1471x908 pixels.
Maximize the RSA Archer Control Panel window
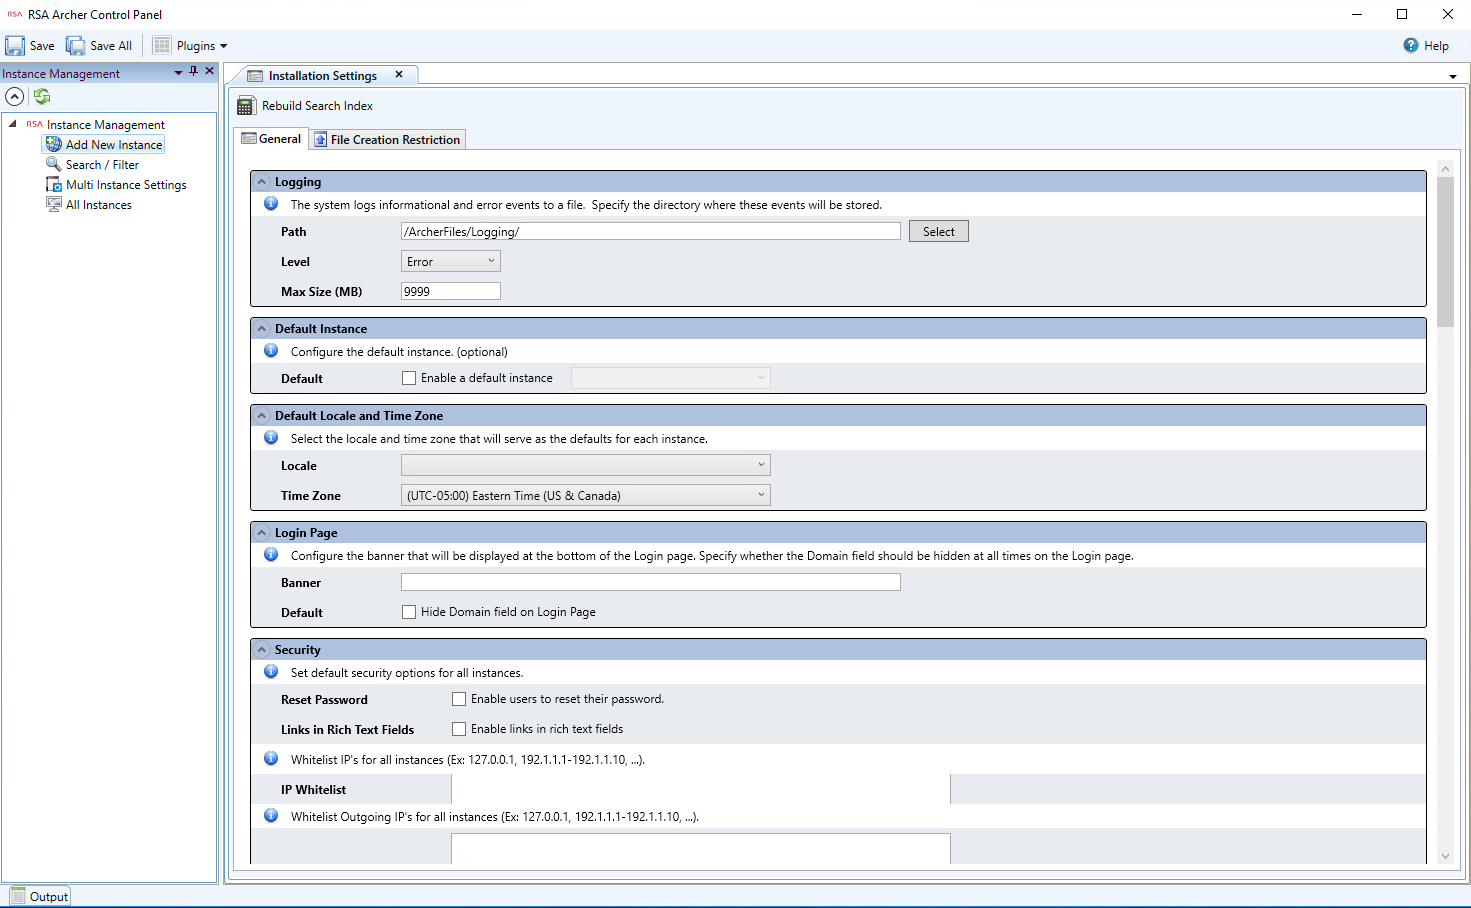pyautogui.click(x=1402, y=14)
